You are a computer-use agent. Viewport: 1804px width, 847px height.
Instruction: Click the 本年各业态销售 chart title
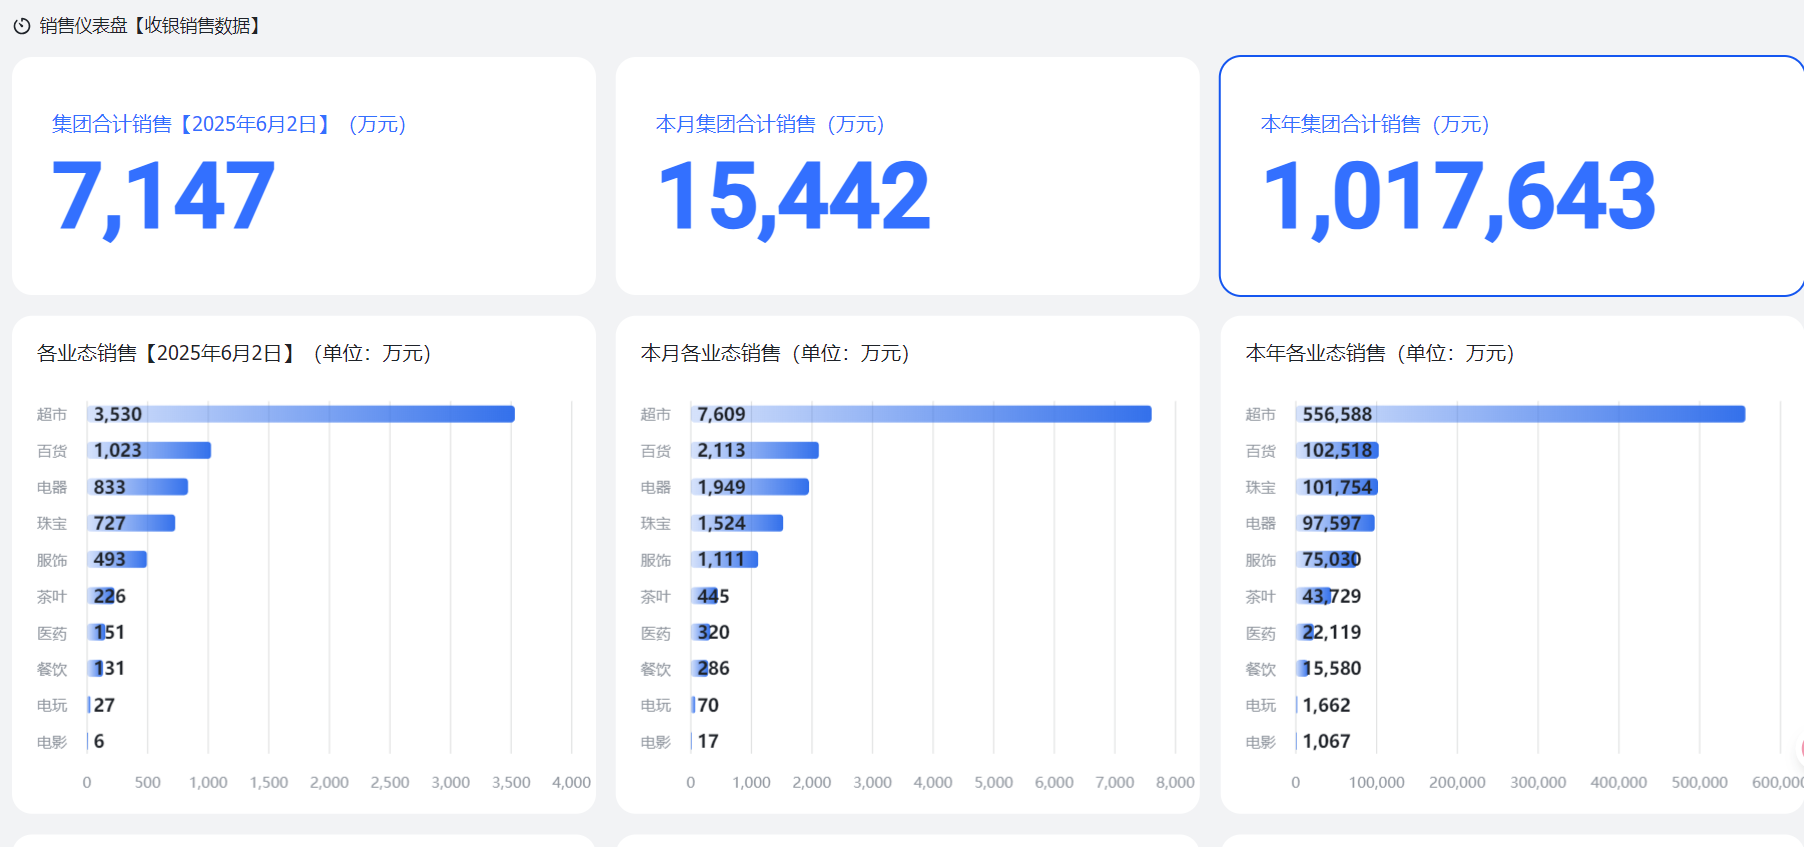(1379, 353)
